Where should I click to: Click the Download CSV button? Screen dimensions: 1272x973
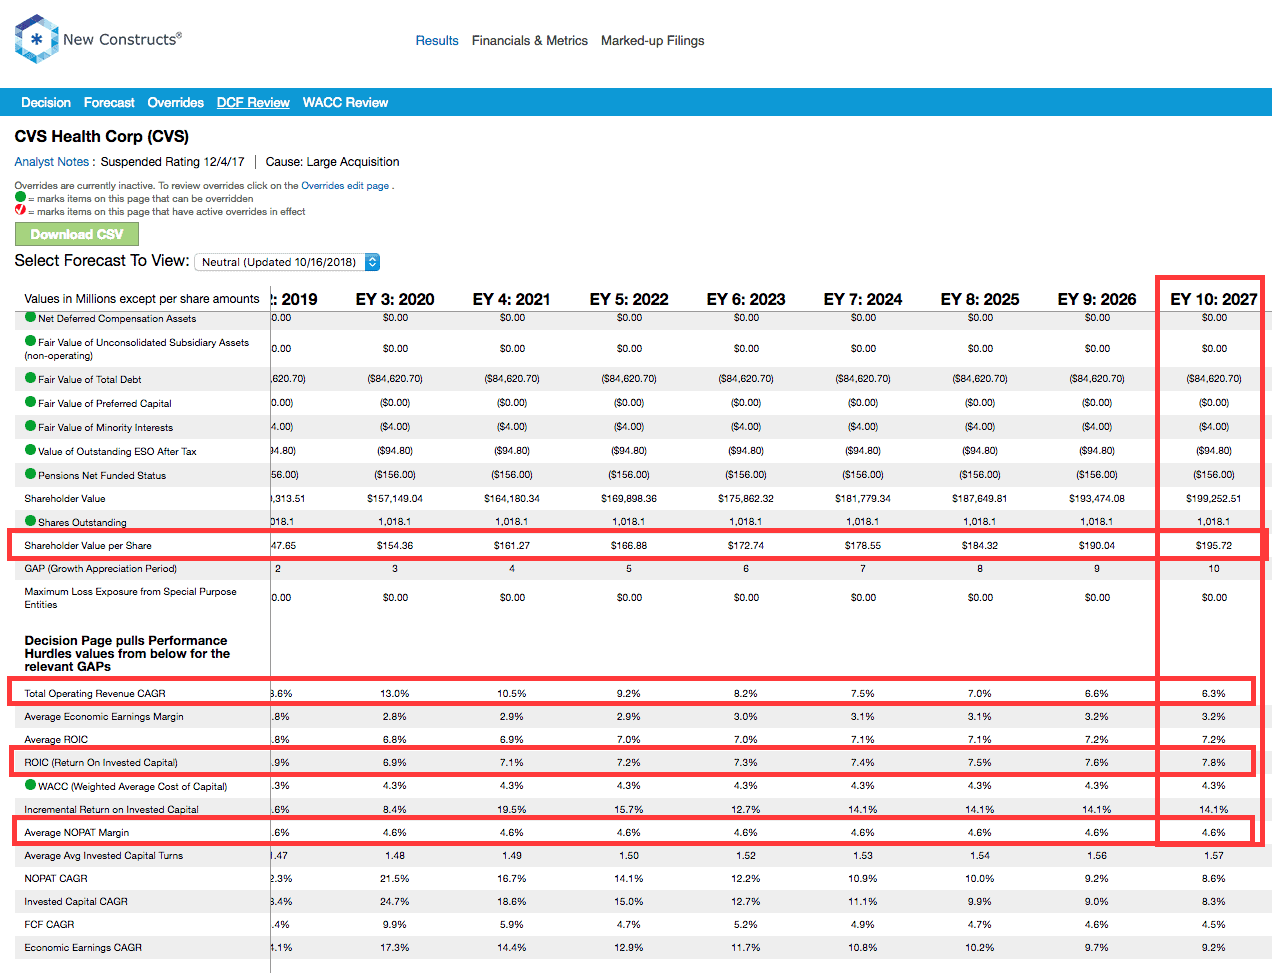pyautogui.click(x=77, y=234)
